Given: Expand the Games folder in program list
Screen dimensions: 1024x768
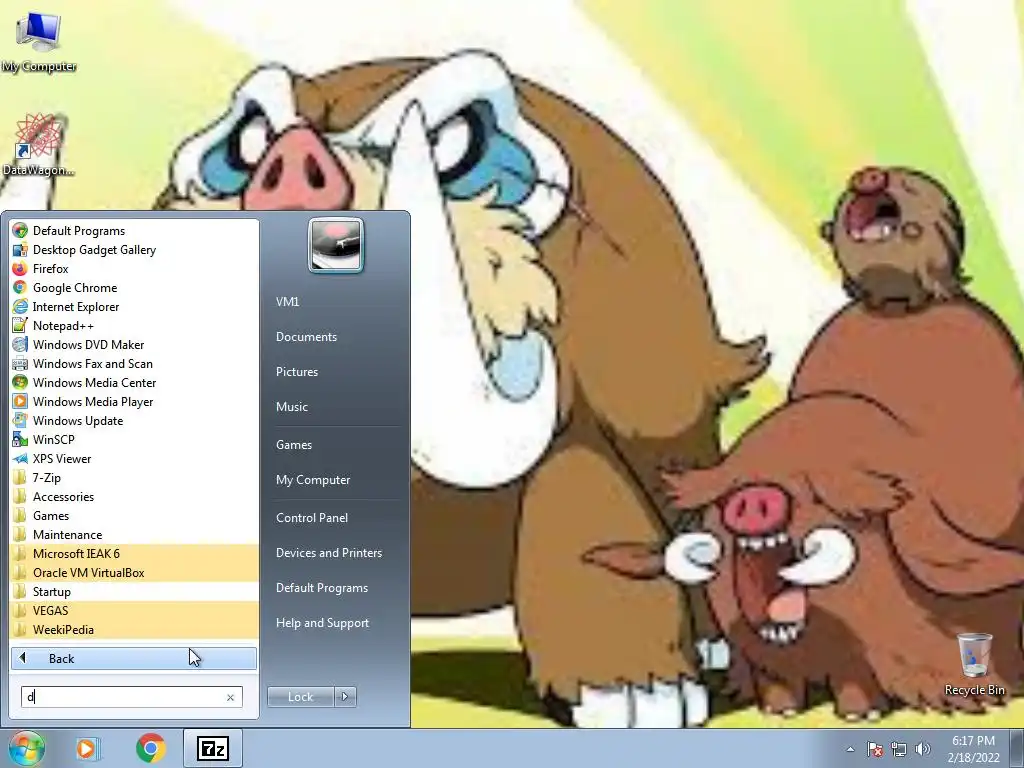Looking at the screenshot, I should pos(134,515).
